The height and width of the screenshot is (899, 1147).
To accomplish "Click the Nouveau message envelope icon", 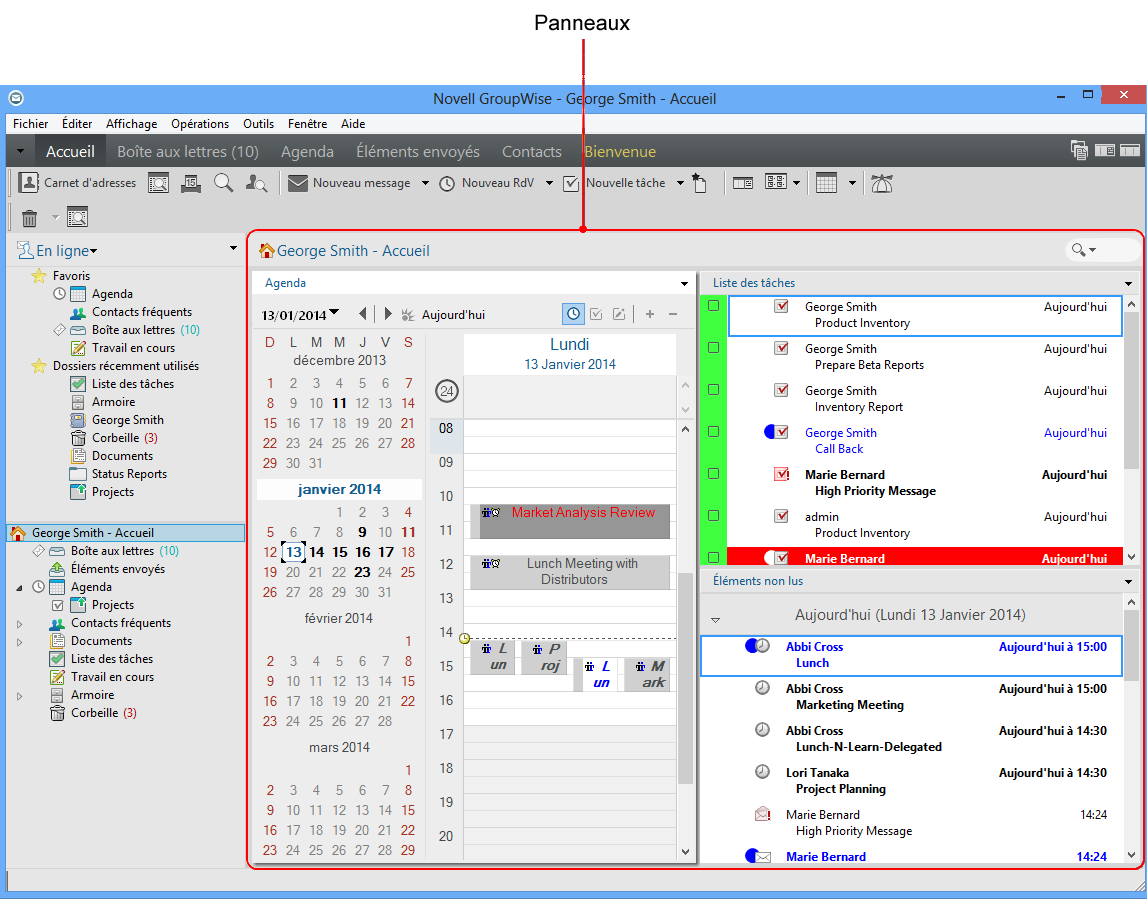I will point(297,183).
